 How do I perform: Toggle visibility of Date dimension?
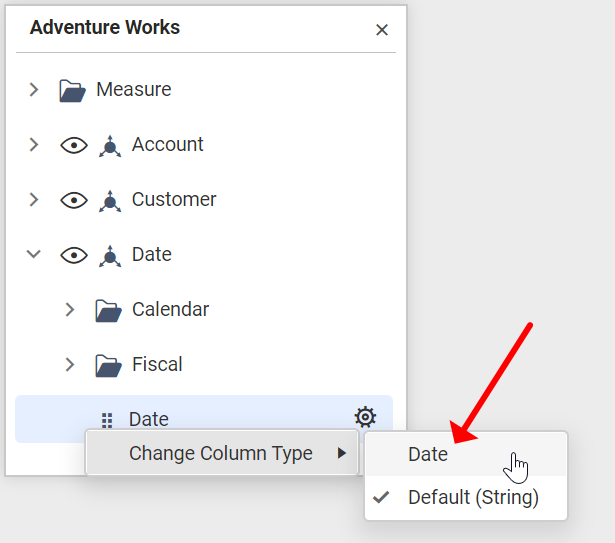(x=74, y=255)
